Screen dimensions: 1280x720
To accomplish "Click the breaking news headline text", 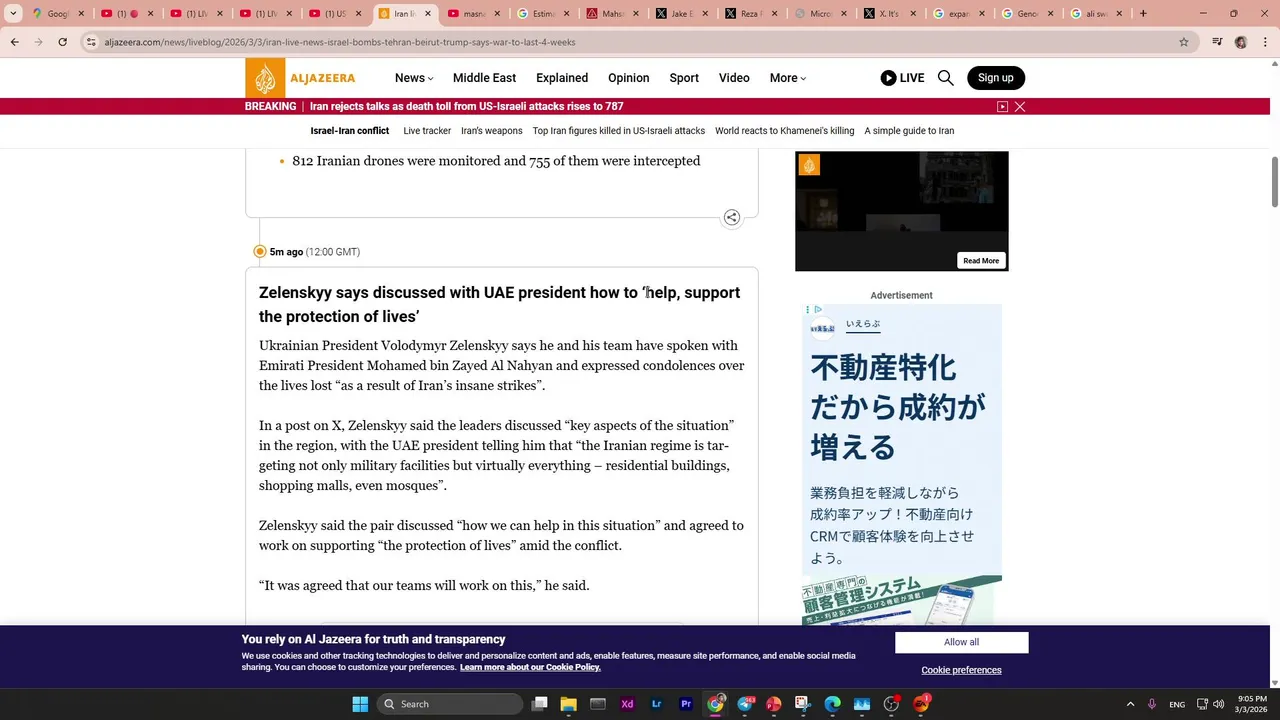I will pos(466,106).
